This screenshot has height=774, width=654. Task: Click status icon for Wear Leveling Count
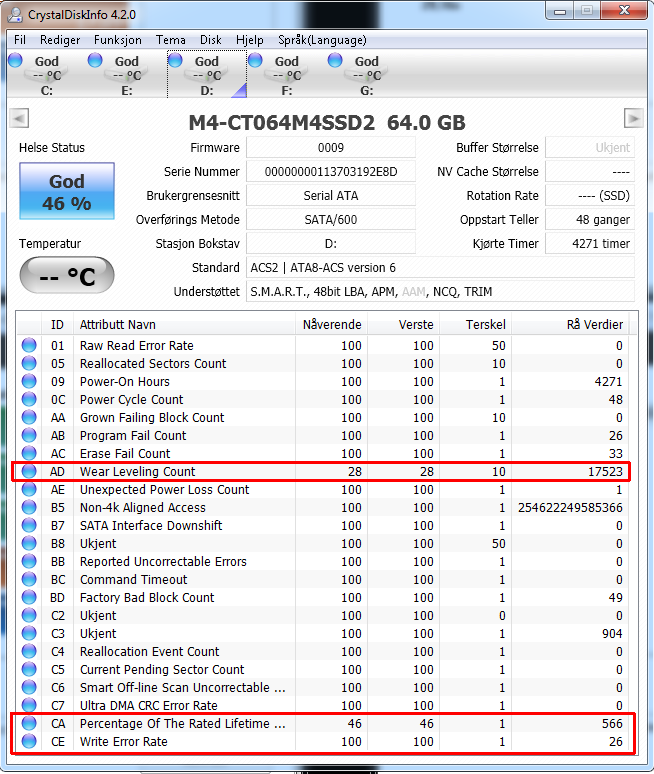pos(29,471)
